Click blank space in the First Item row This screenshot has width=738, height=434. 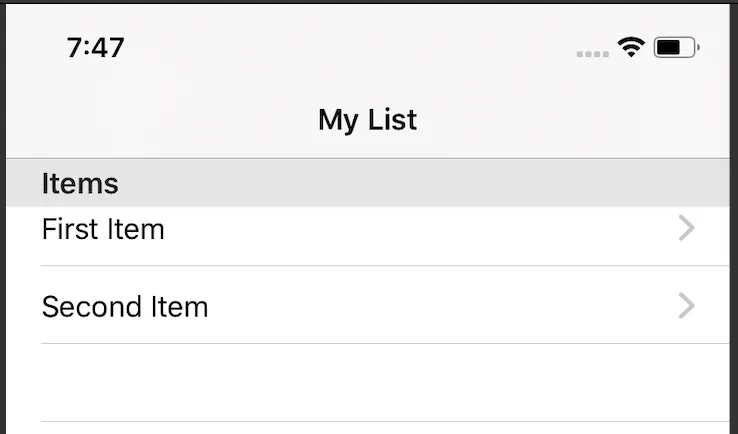(420, 232)
